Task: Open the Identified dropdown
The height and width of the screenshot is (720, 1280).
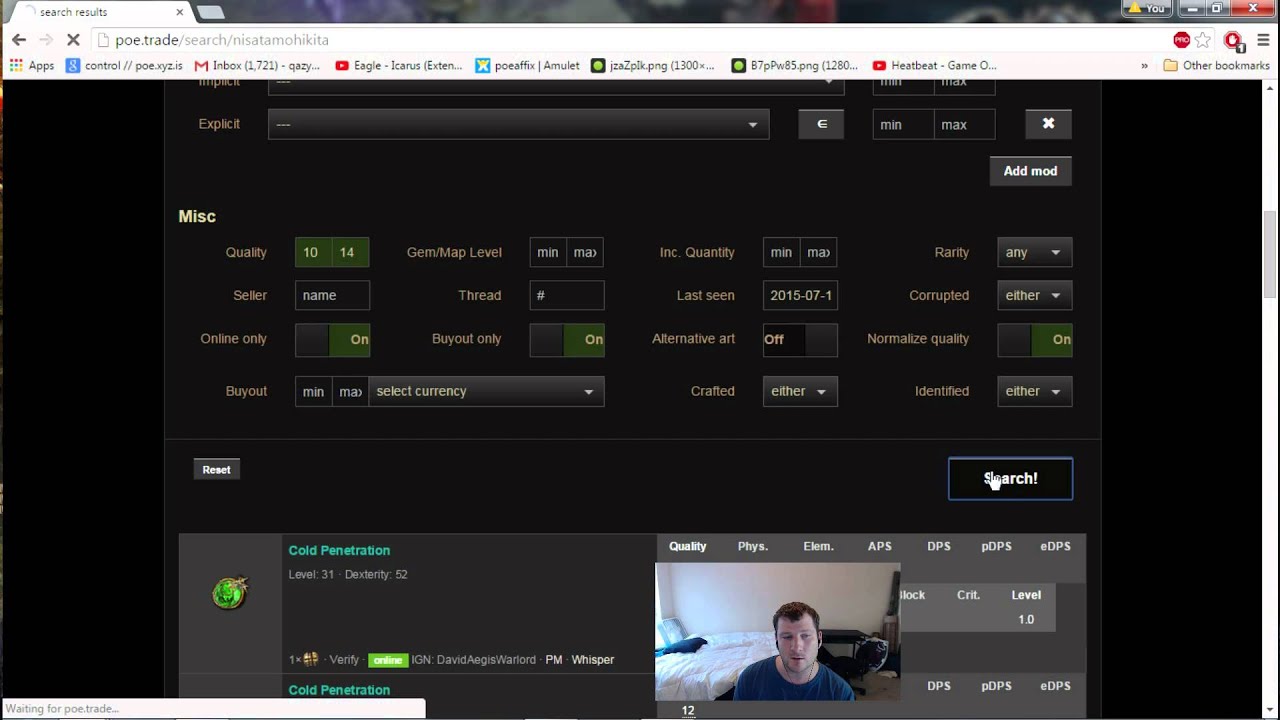Action: [1035, 391]
